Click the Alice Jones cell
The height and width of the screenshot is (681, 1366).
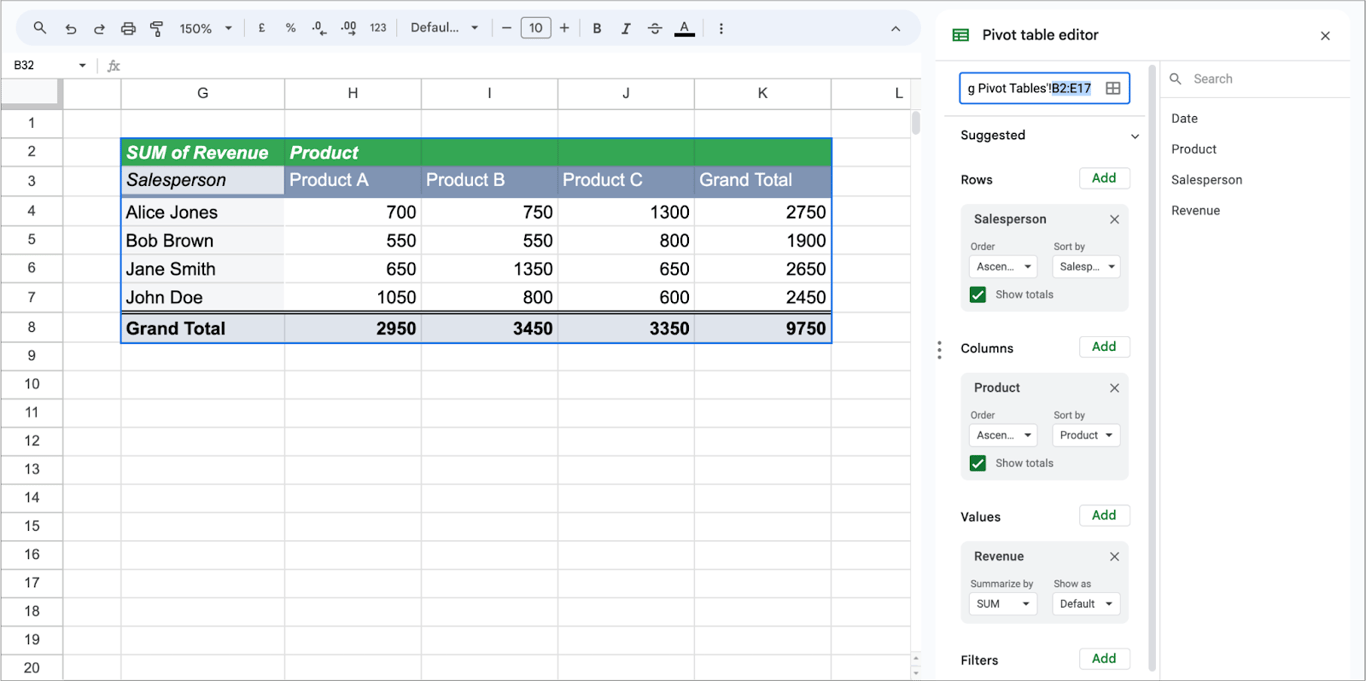[x=203, y=212]
